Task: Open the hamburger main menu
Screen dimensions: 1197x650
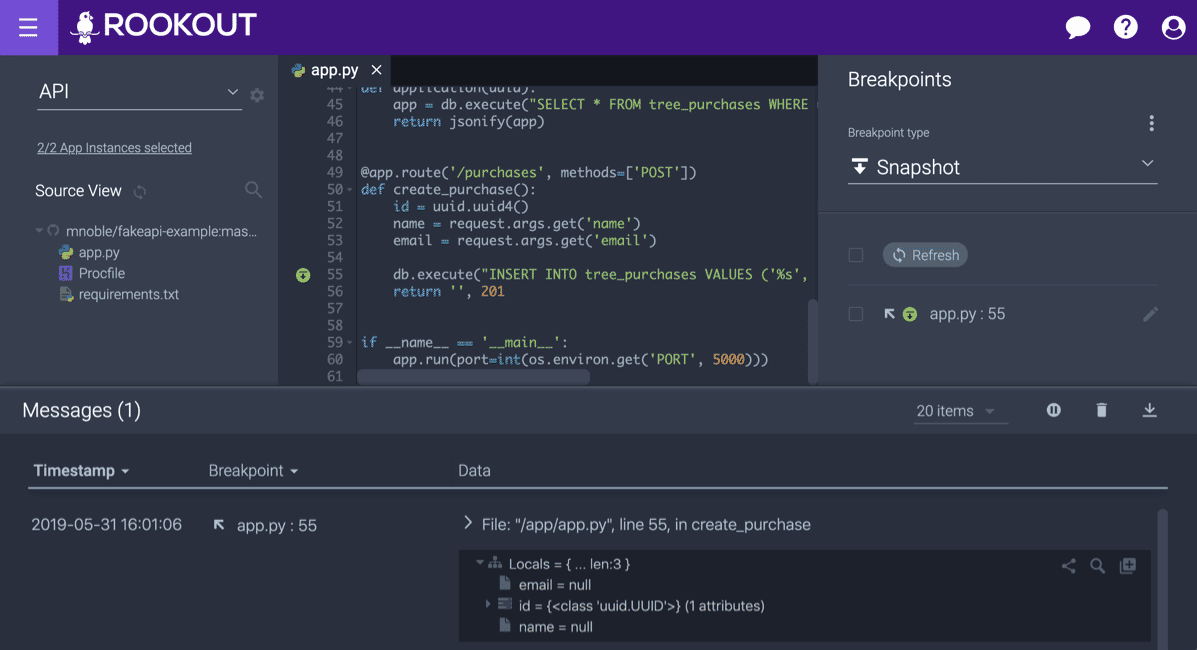Action: pyautogui.click(x=28, y=27)
